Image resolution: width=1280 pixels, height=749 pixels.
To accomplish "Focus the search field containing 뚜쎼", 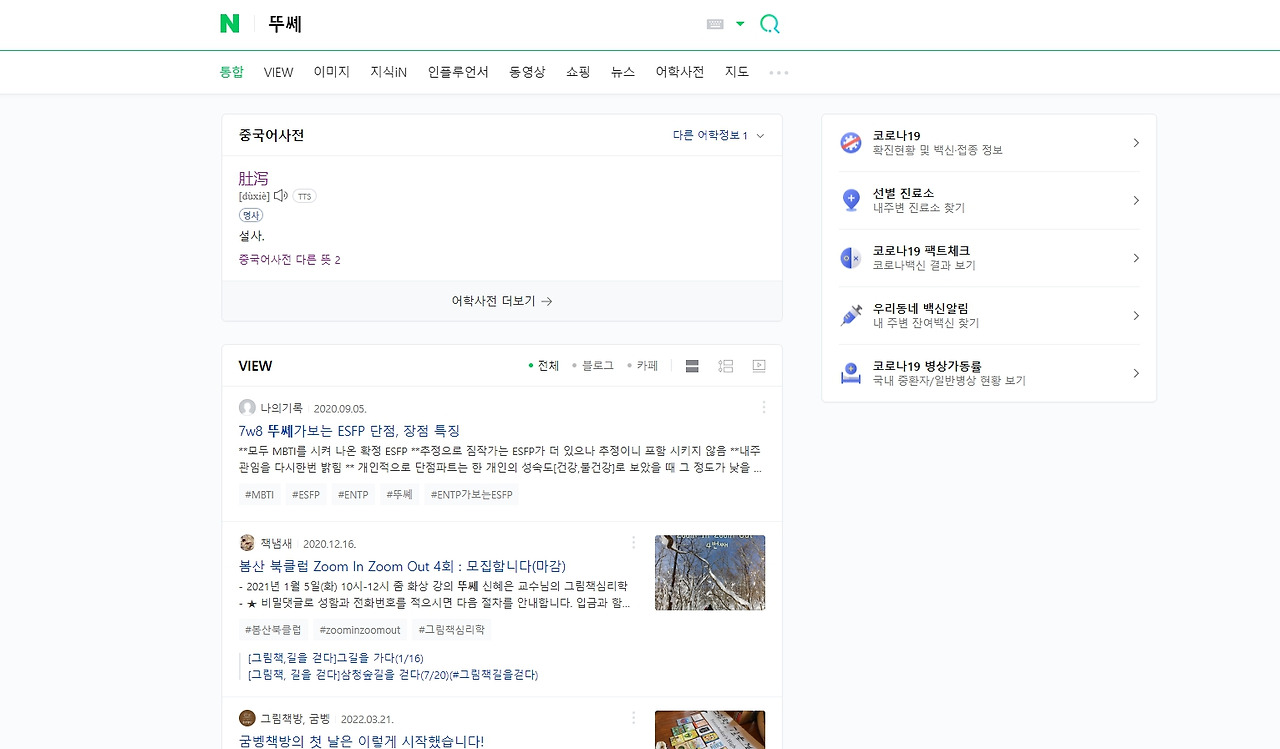I will 480,24.
